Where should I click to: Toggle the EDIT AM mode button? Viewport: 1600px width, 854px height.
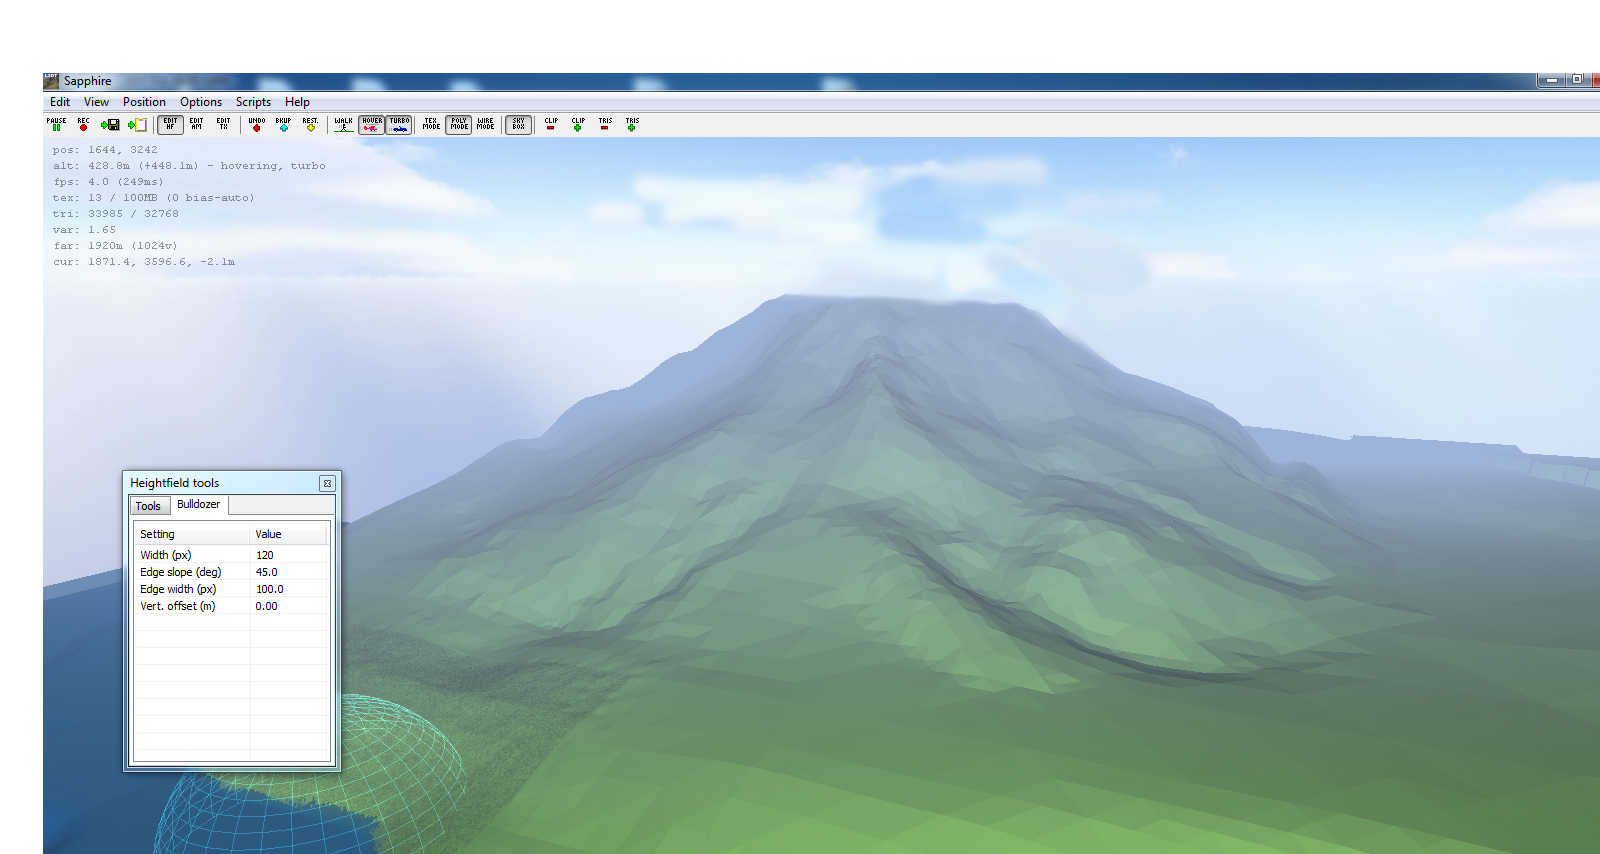197,124
